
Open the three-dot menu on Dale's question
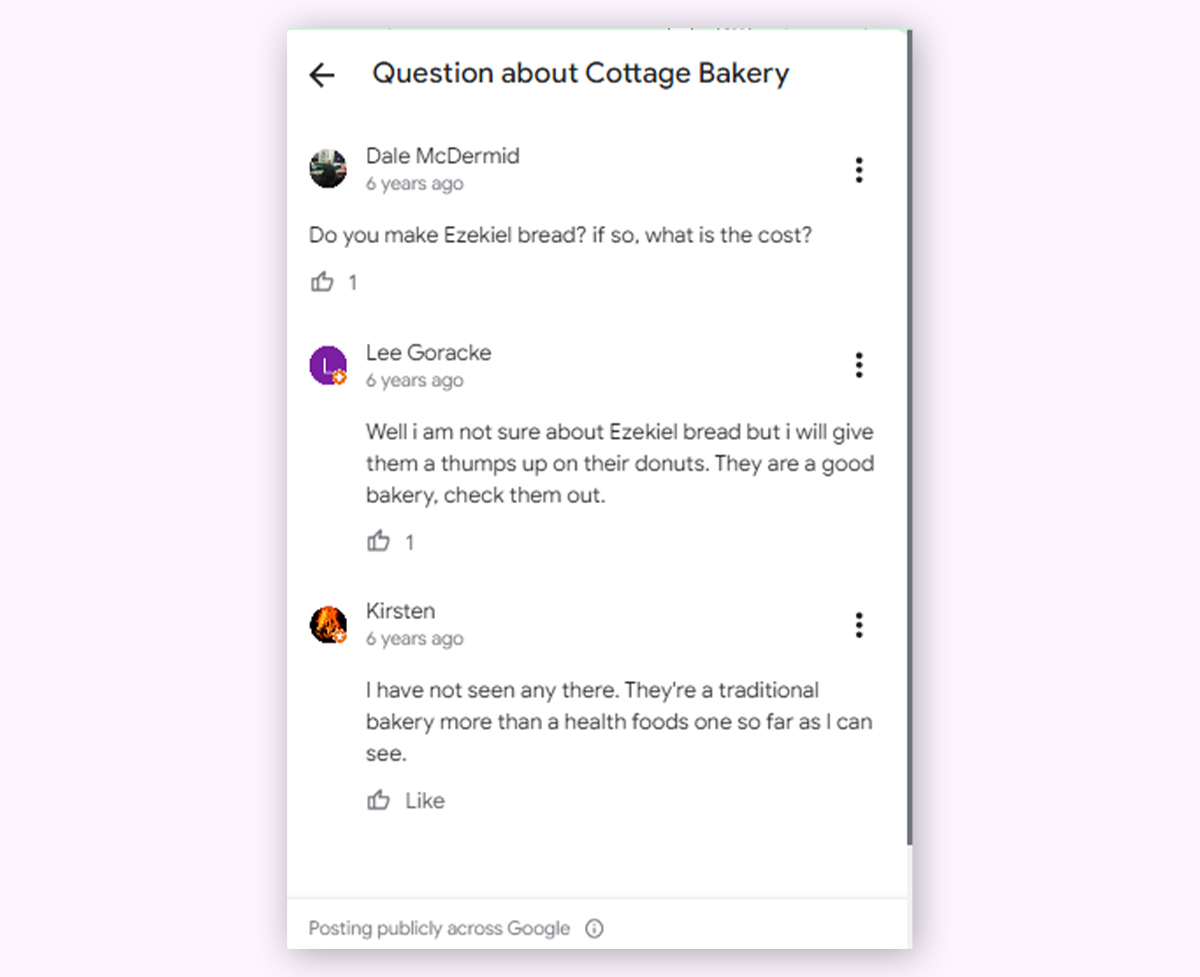[x=859, y=170]
